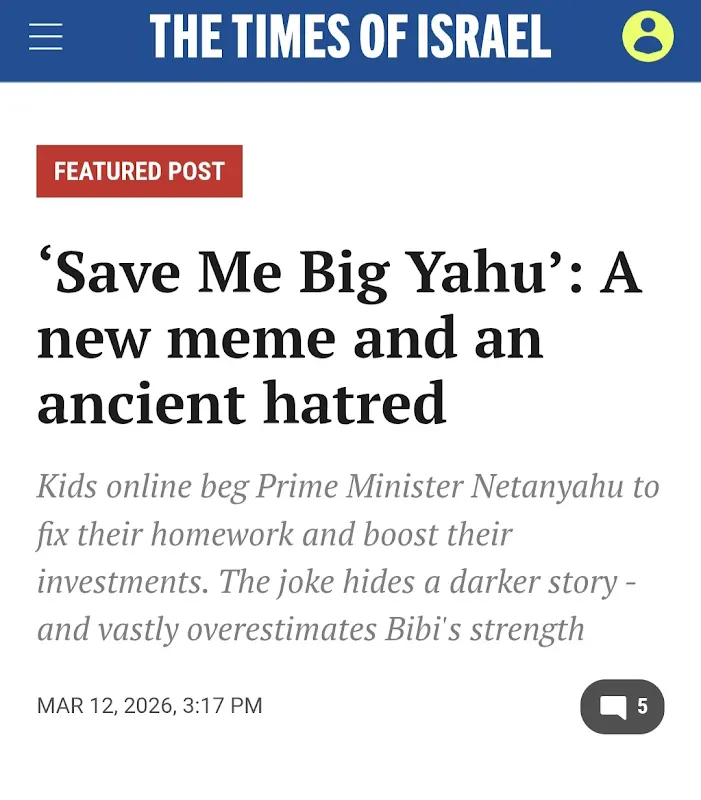
Task: Click 'ancient hatred' in the headline
Action: (x=241, y=402)
